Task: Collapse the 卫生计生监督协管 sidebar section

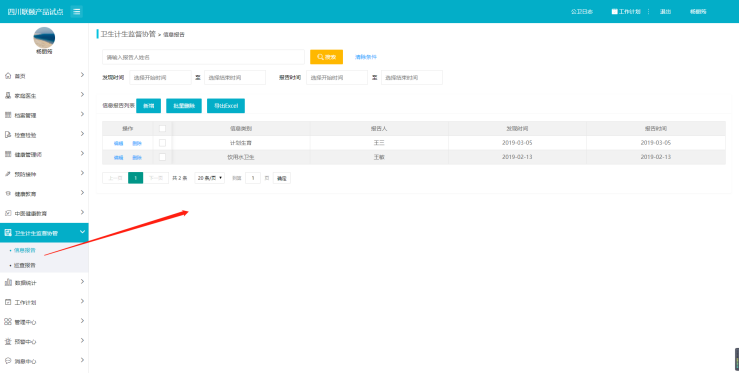Action: [x=83, y=232]
